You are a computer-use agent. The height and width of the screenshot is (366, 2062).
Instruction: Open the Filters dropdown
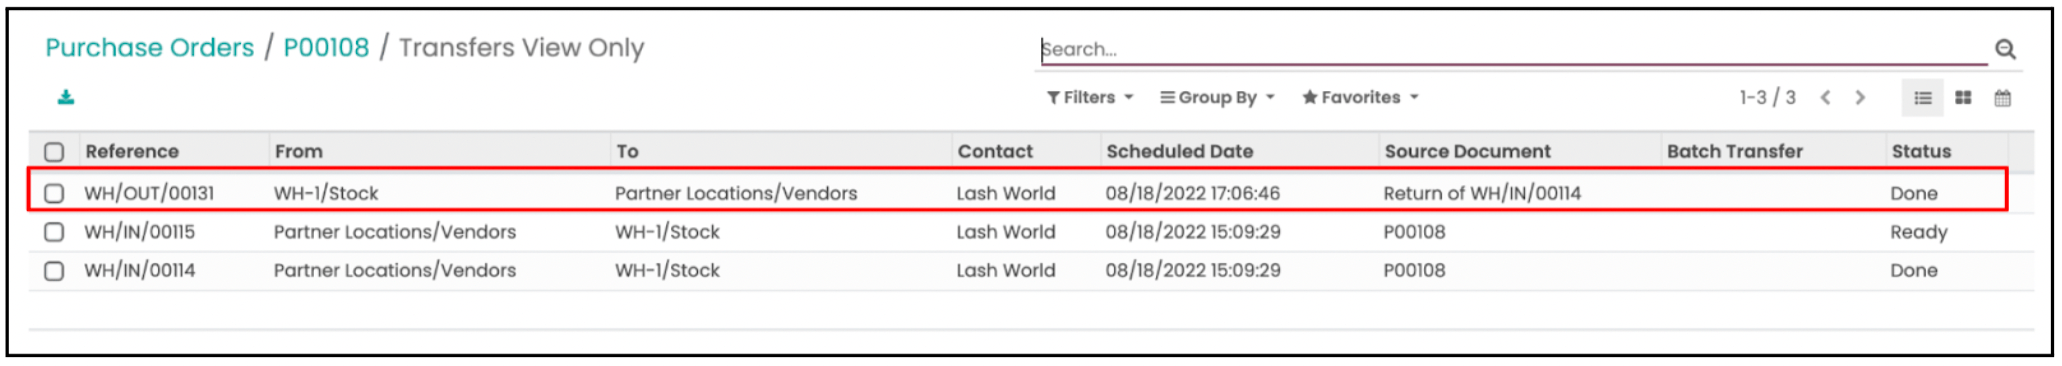tap(1090, 97)
